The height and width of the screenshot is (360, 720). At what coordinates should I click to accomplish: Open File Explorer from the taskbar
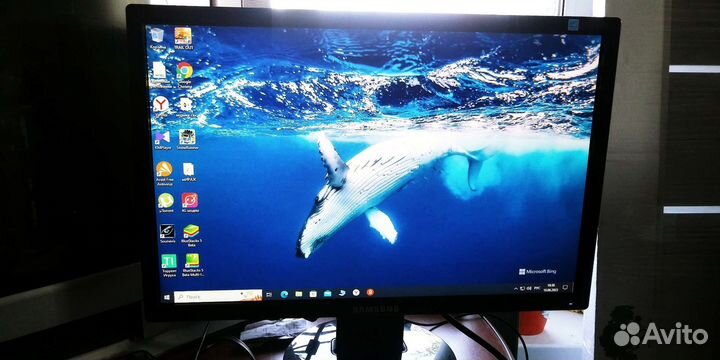click(x=298, y=294)
